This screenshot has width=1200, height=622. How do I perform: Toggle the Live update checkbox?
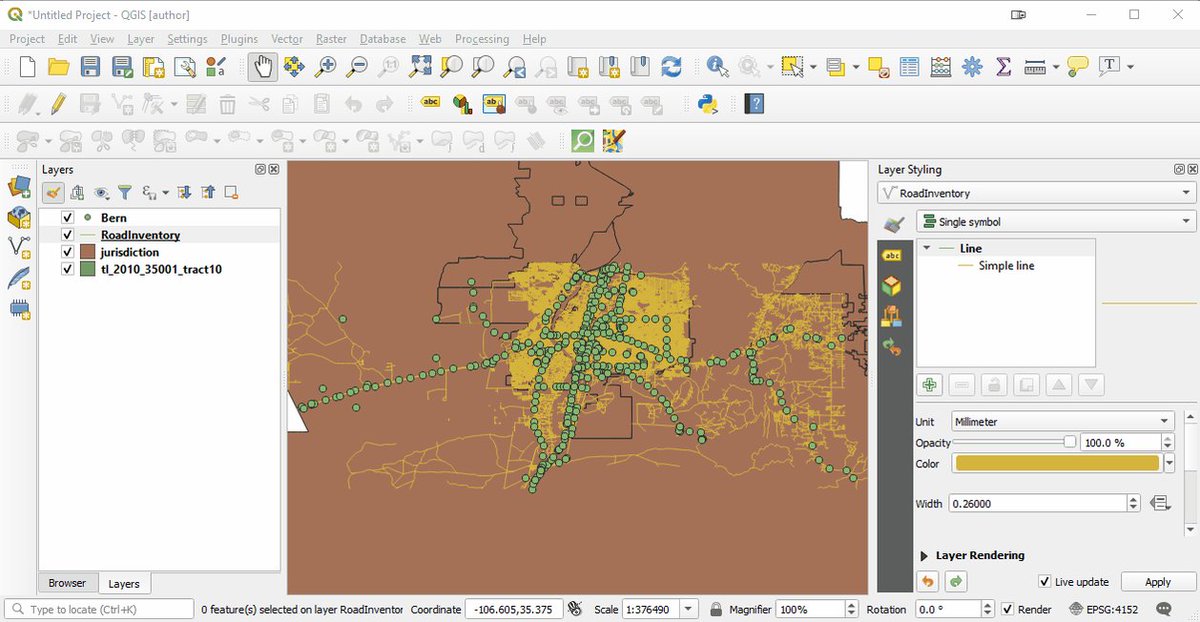tap(1044, 581)
